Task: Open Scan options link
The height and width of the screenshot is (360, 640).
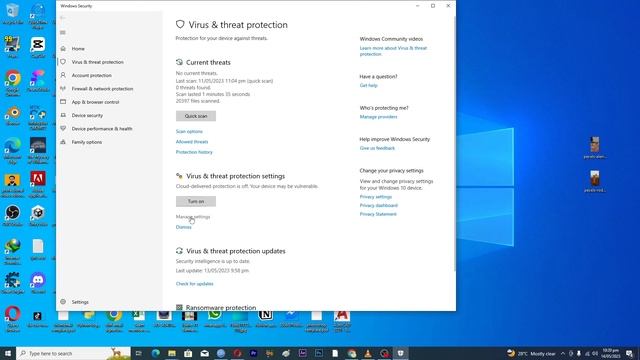Action: coord(189,131)
